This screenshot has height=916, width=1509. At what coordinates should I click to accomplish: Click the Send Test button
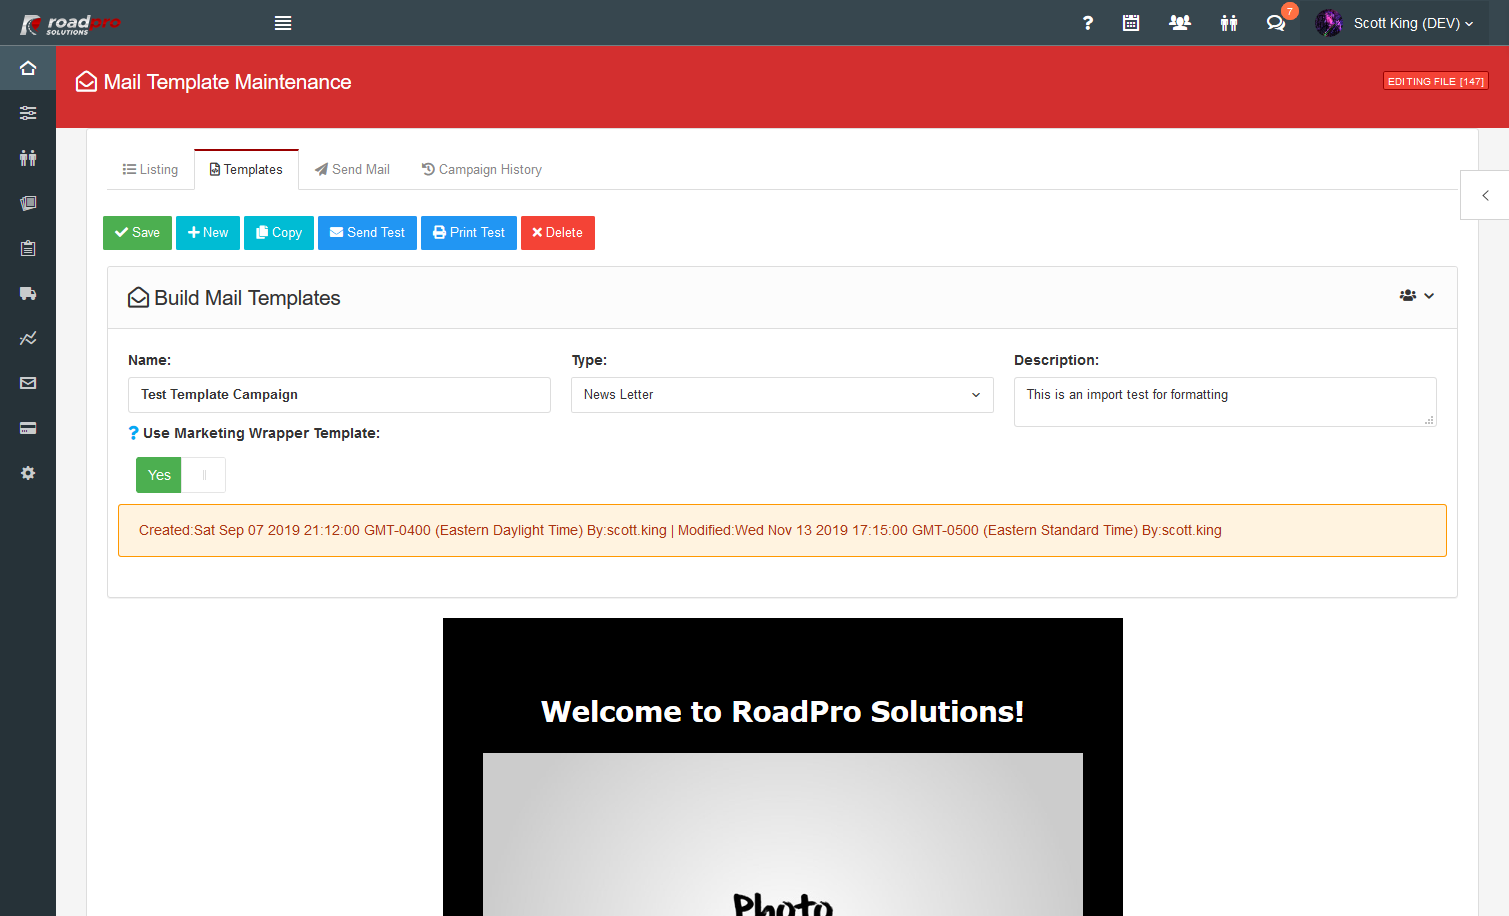coord(367,233)
